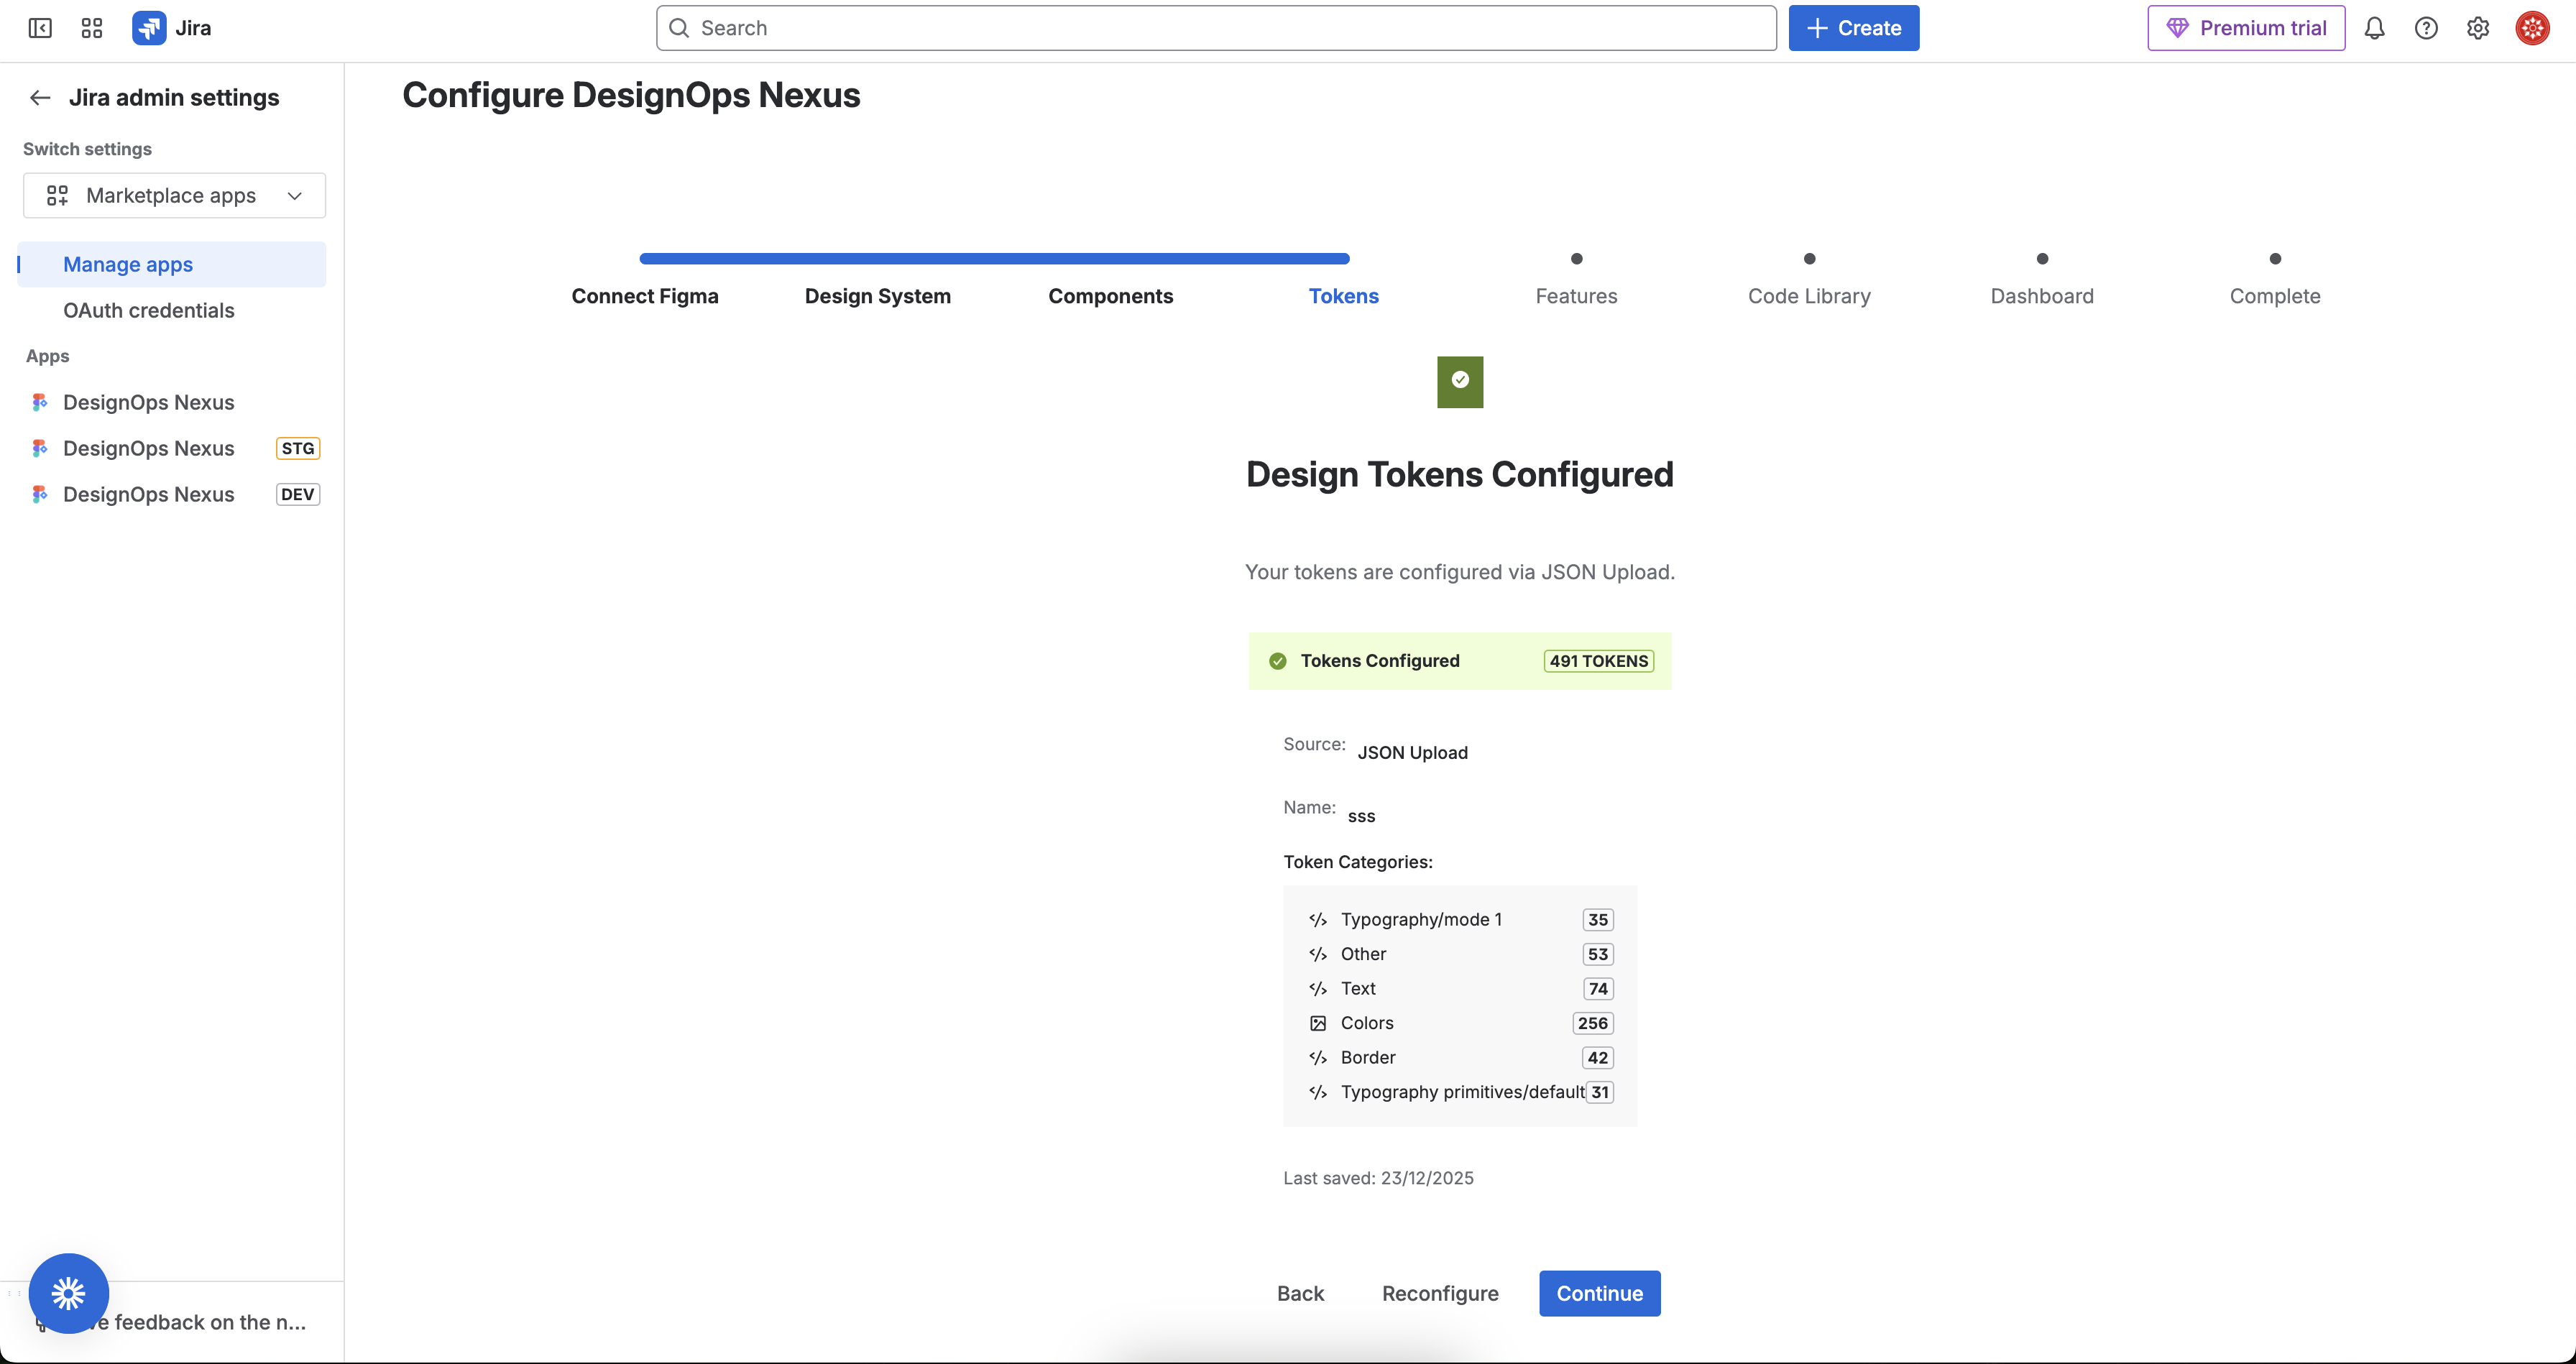The image size is (2576, 1364).
Task: Click the Premium trial button
Action: tap(2246, 28)
